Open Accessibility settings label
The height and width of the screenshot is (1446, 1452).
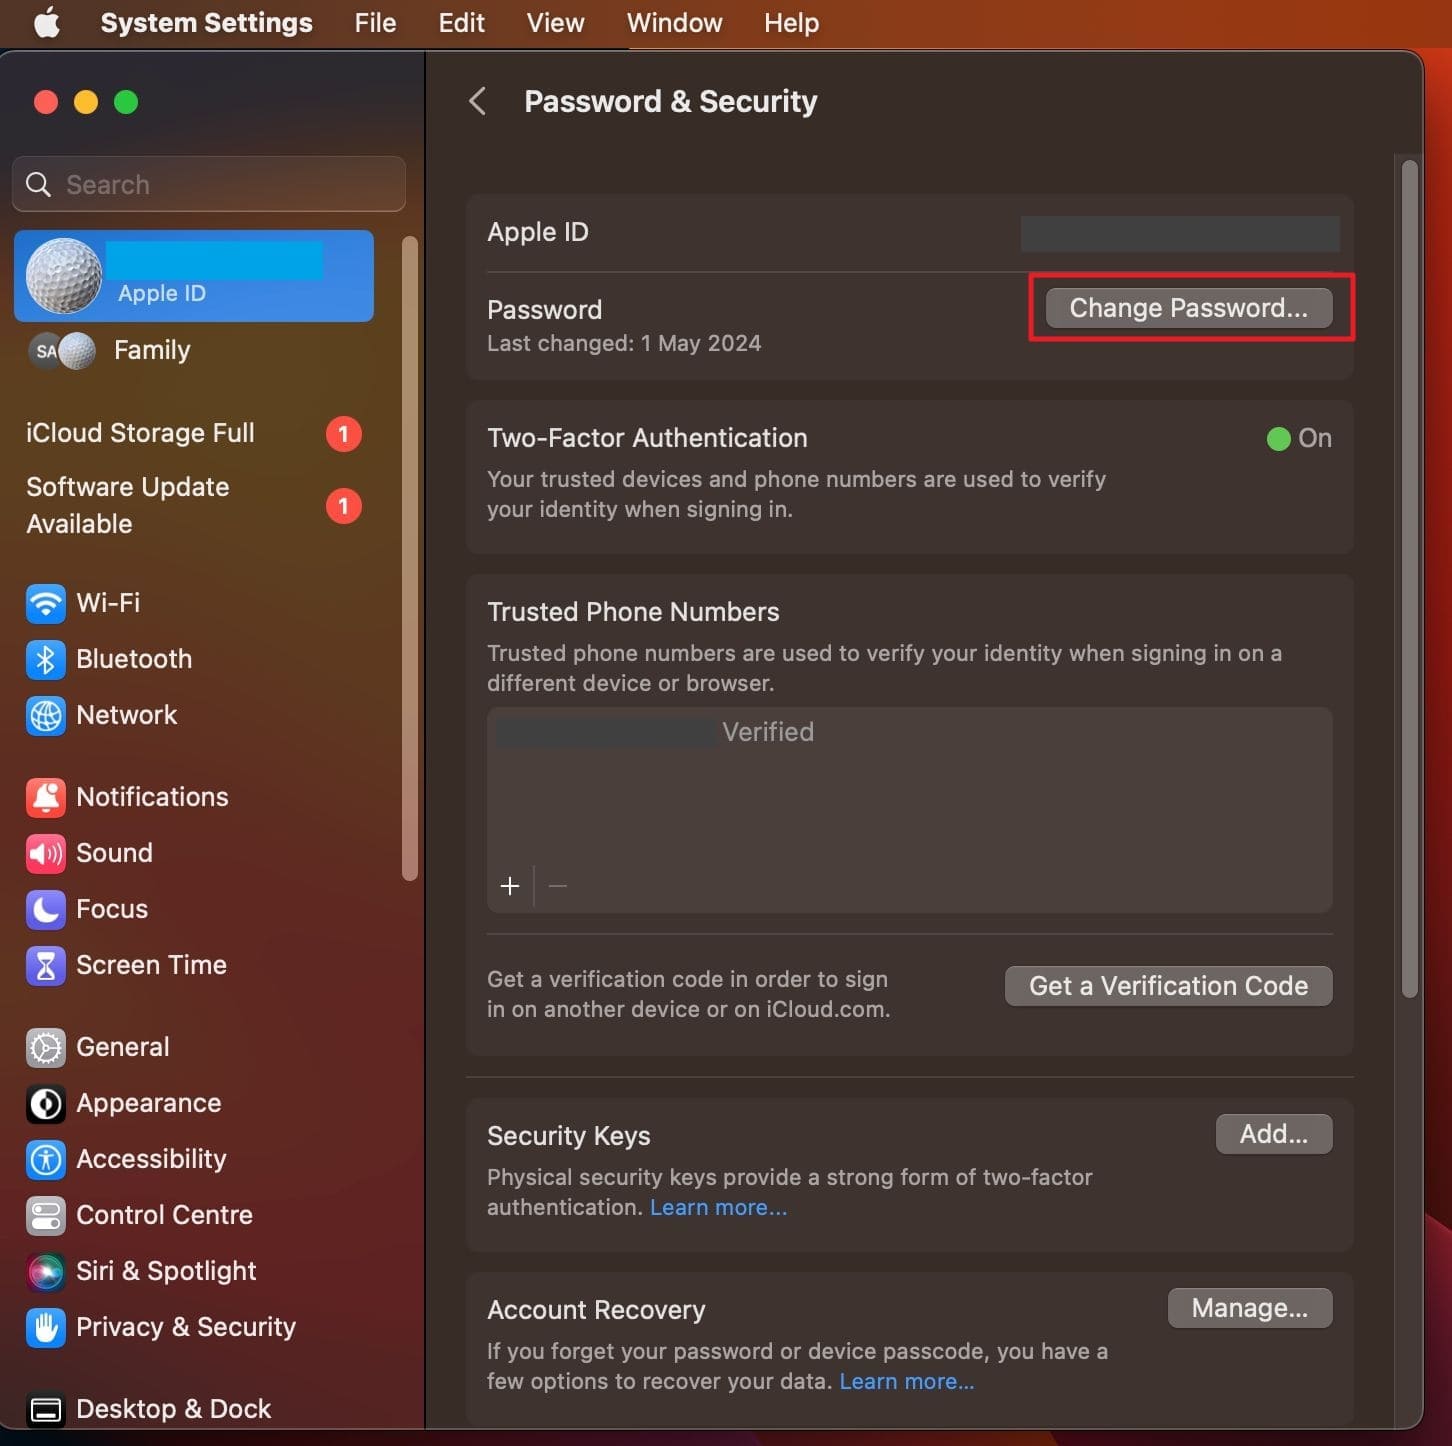151,1159
